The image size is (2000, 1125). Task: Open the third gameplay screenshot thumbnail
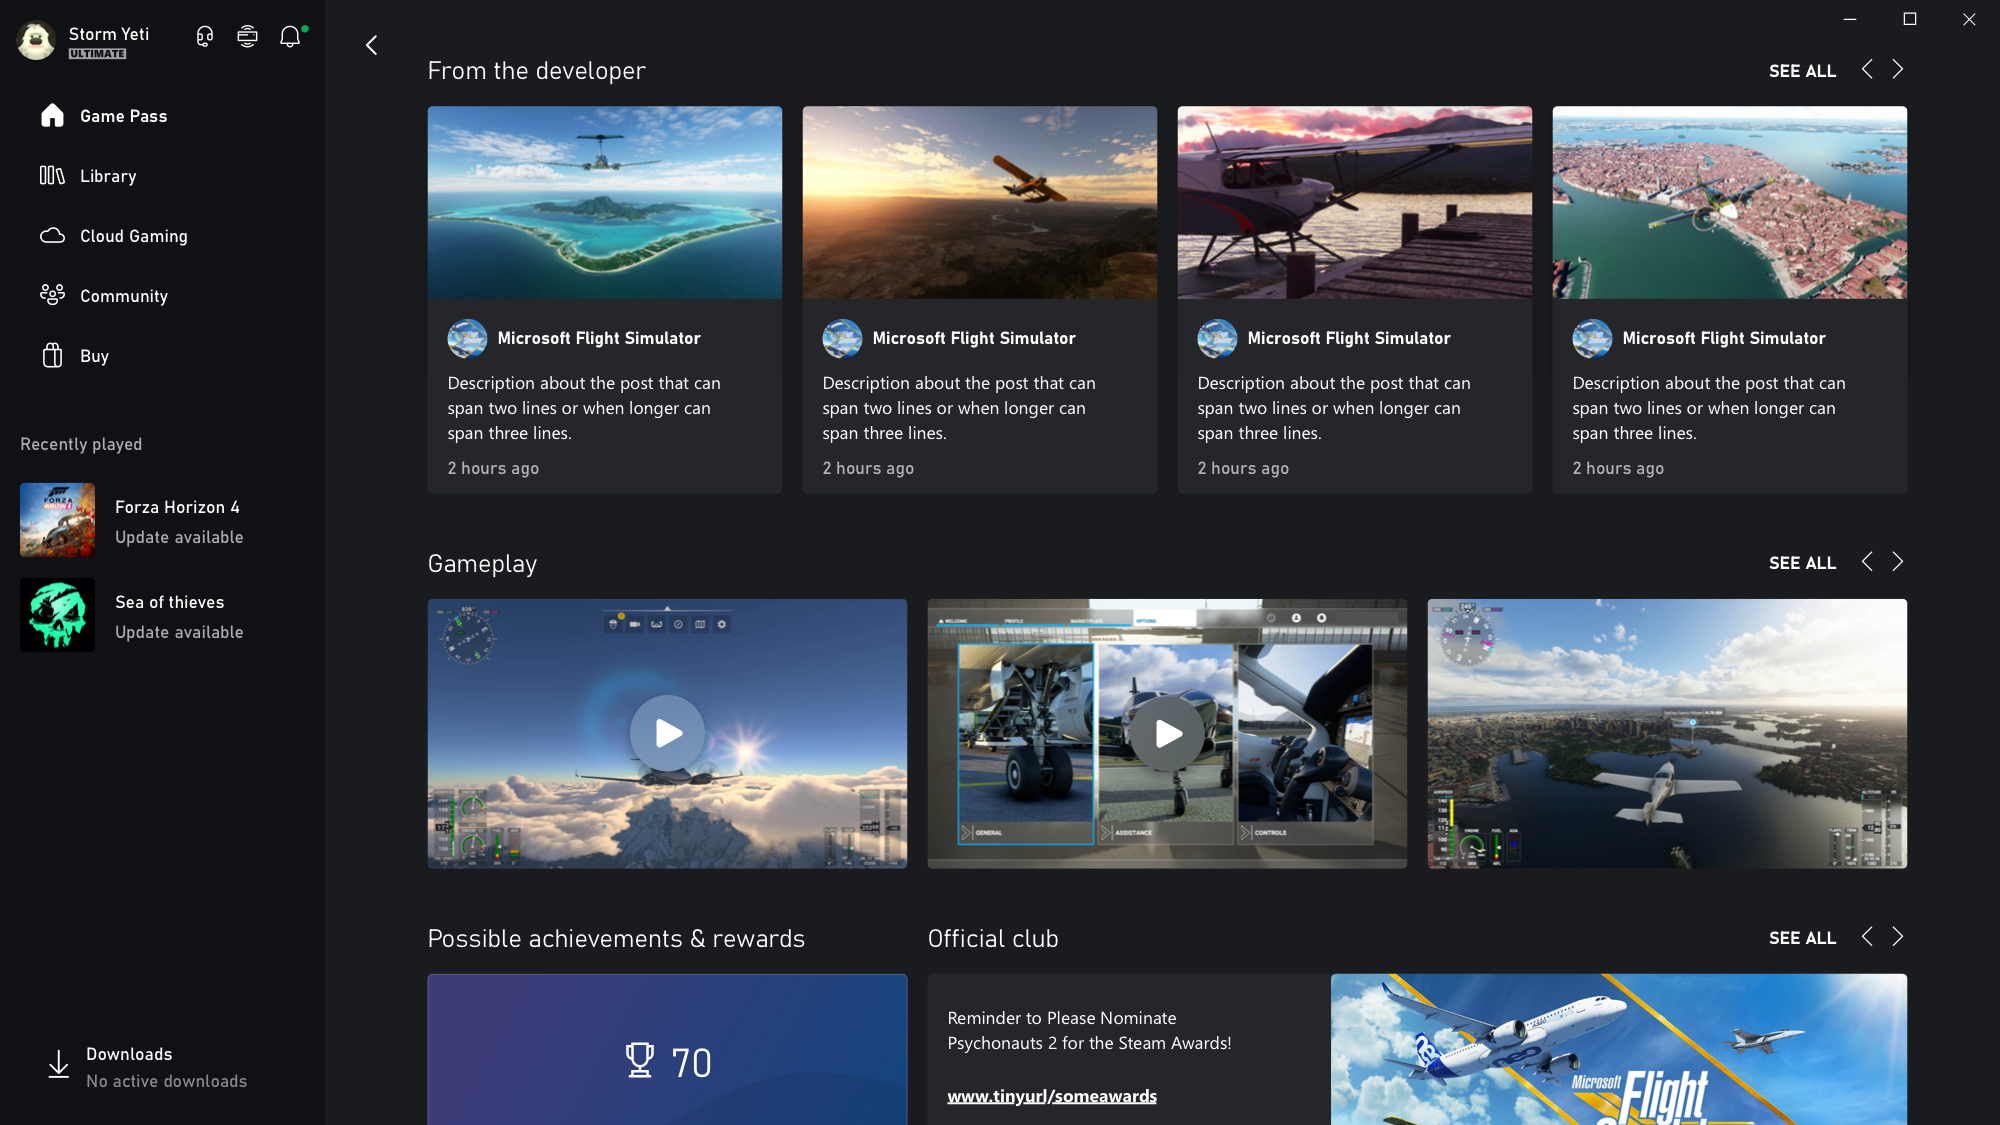[1667, 733]
